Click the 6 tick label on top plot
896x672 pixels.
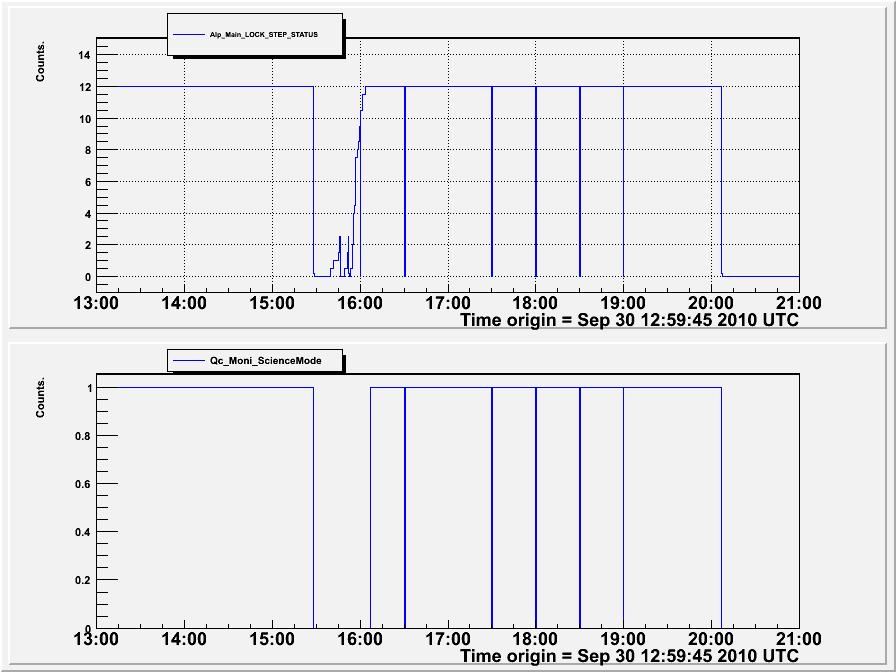[x=88, y=183]
